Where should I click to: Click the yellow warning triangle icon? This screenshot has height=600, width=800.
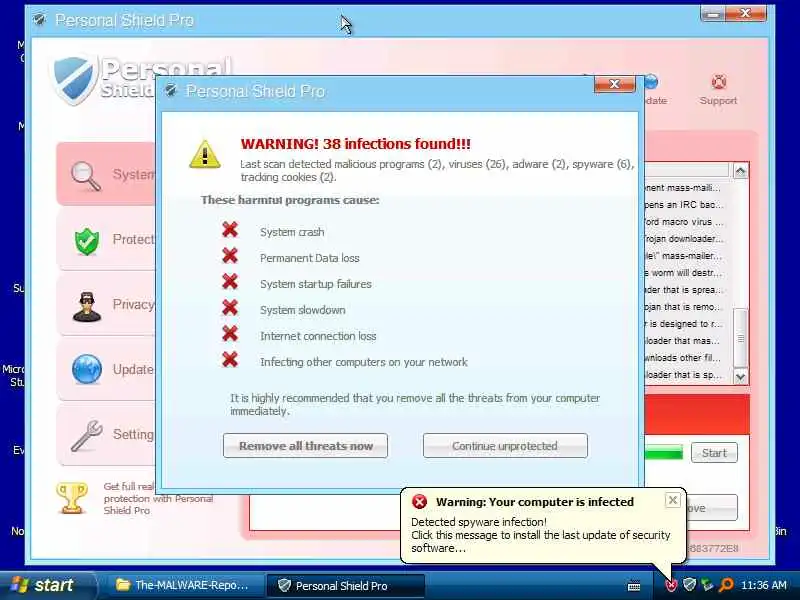[x=205, y=155]
